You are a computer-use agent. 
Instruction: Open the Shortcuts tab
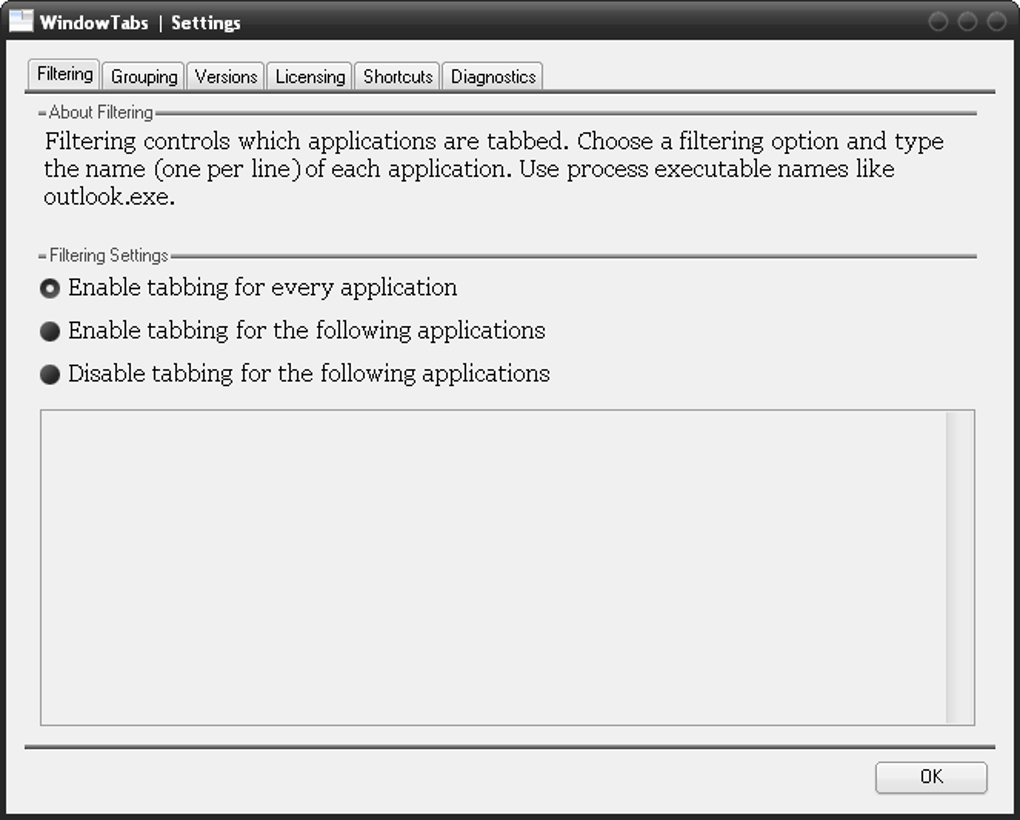pyautogui.click(x=396, y=76)
